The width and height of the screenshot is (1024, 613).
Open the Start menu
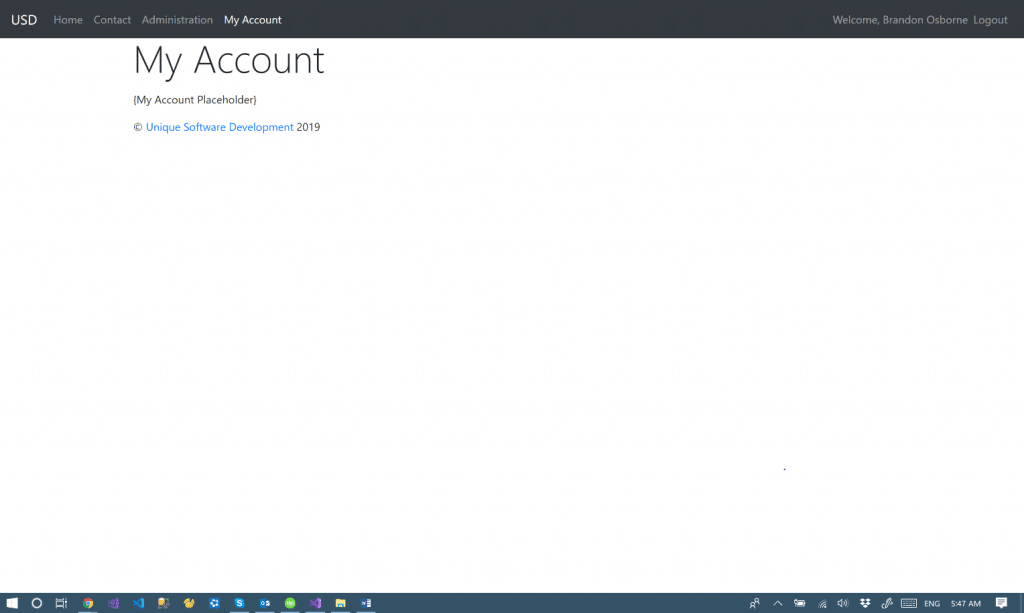(x=13, y=603)
